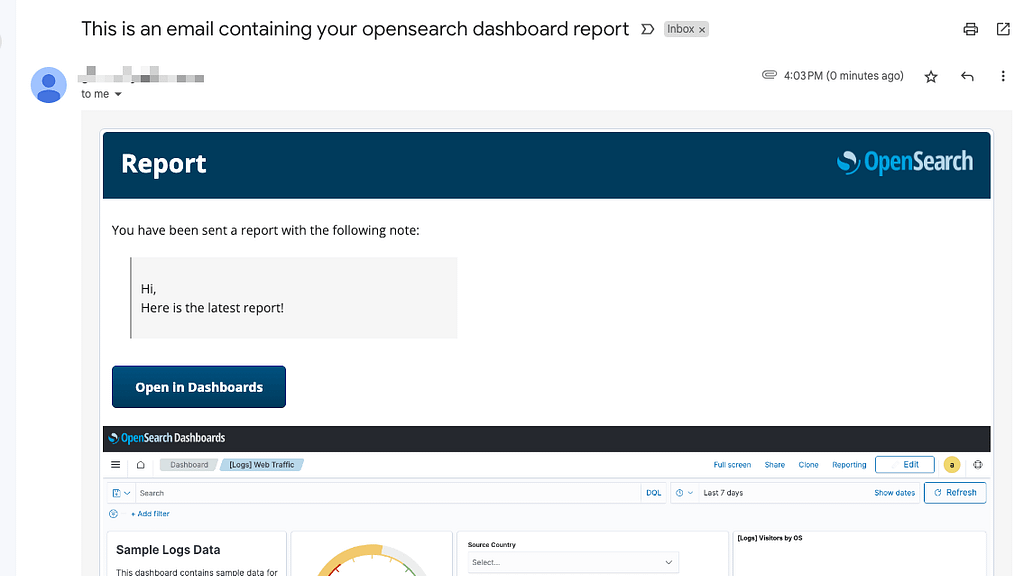The width and height of the screenshot is (1024, 576).
Task: Open the Source Country Select dropdown
Action: pos(571,561)
